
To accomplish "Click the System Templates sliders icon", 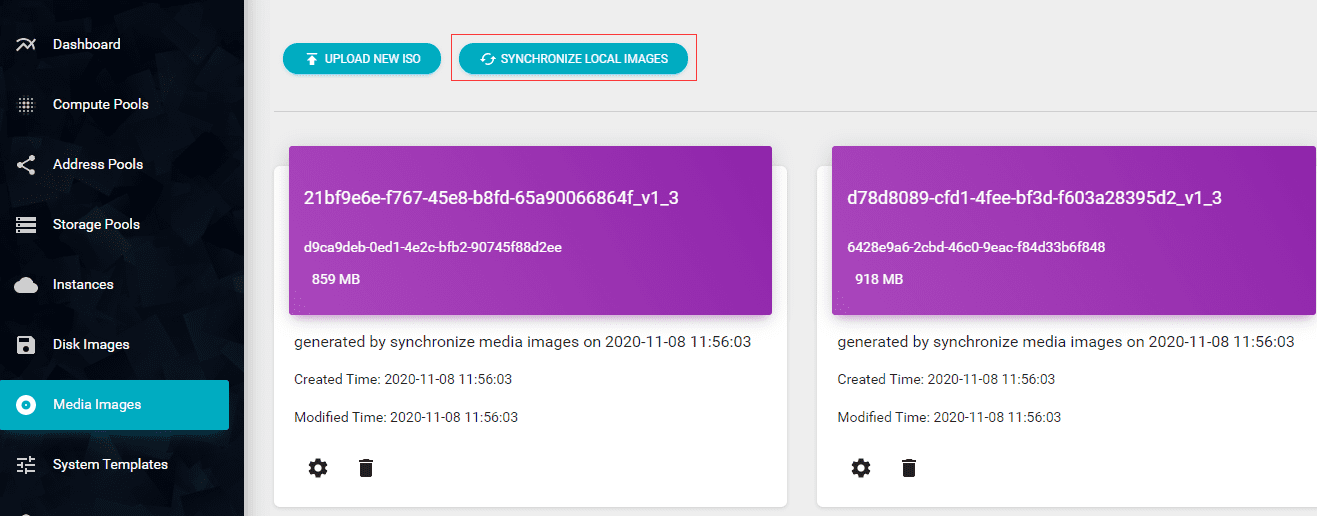I will 27,465.
